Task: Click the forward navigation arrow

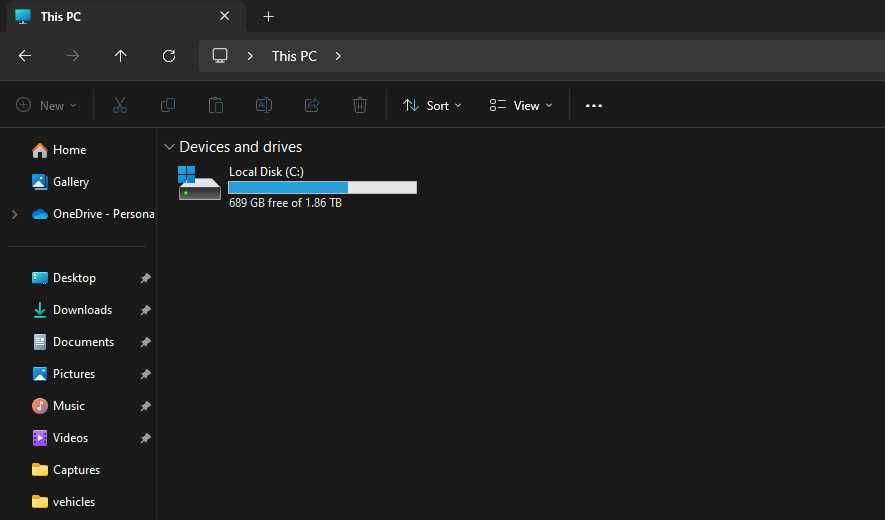Action: pos(73,56)
